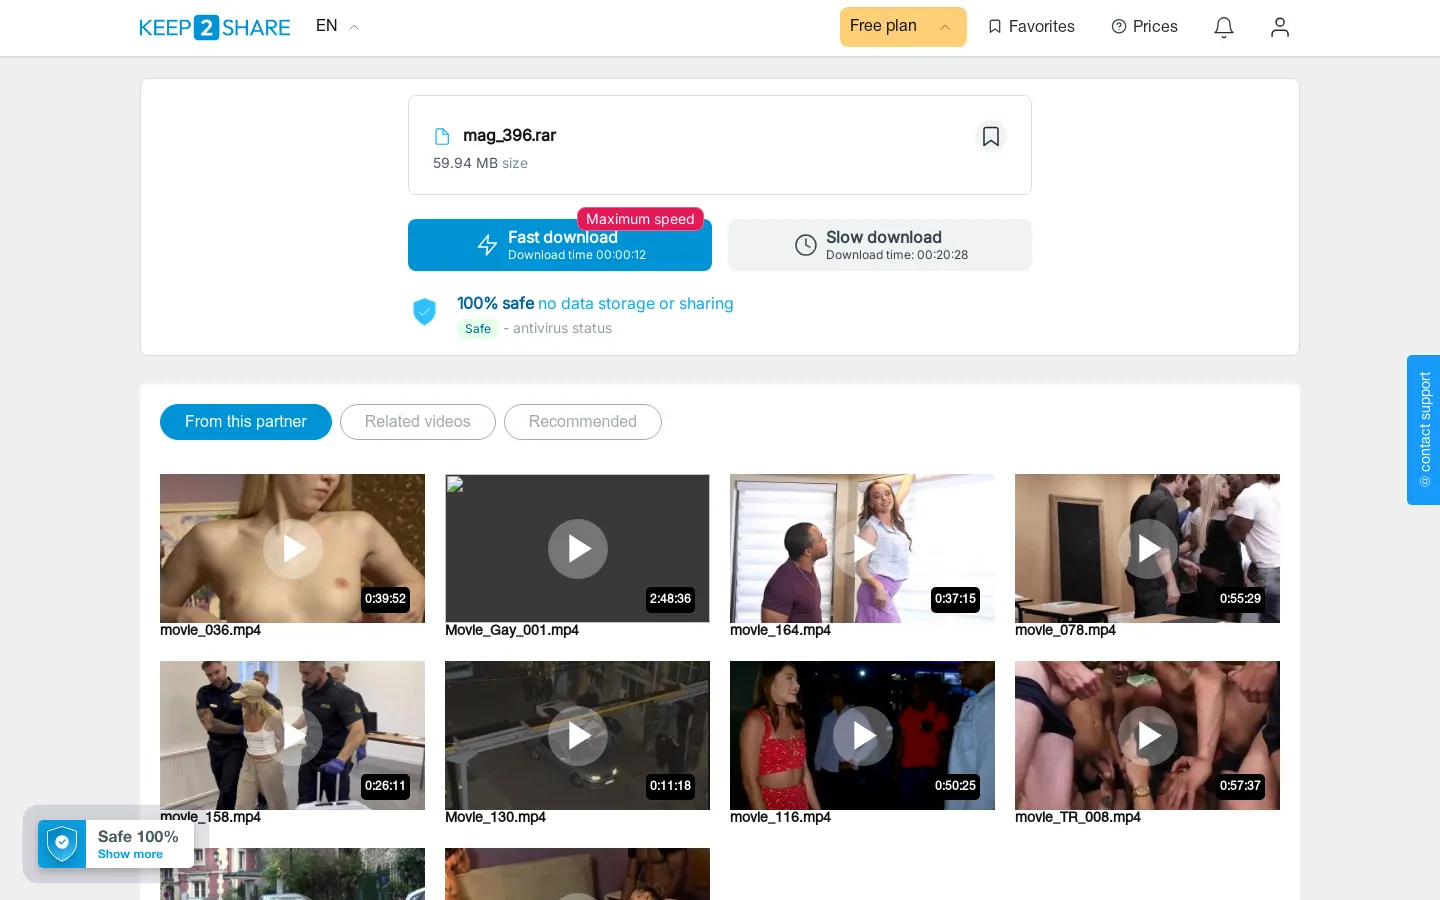1440x900 pixels.
Task: Open the user account icon
Action: click(x=1280, y=27)
